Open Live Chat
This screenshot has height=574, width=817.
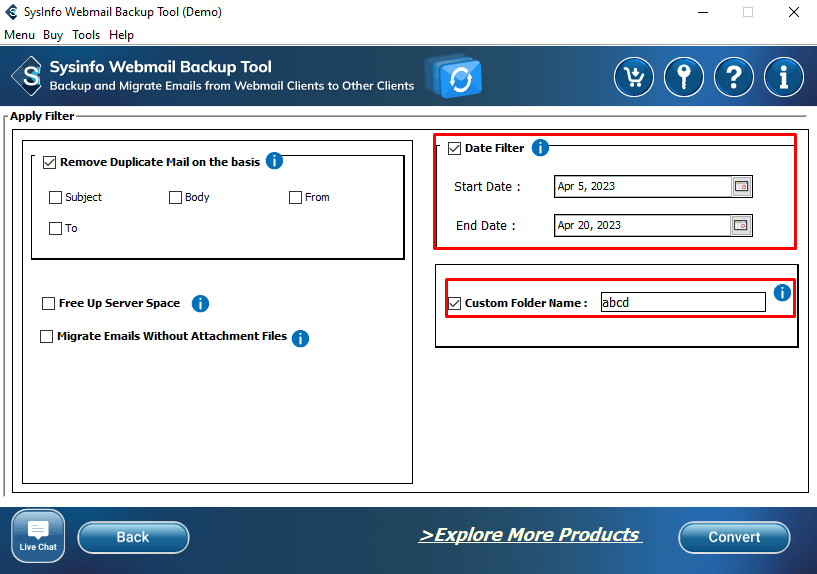38,536
